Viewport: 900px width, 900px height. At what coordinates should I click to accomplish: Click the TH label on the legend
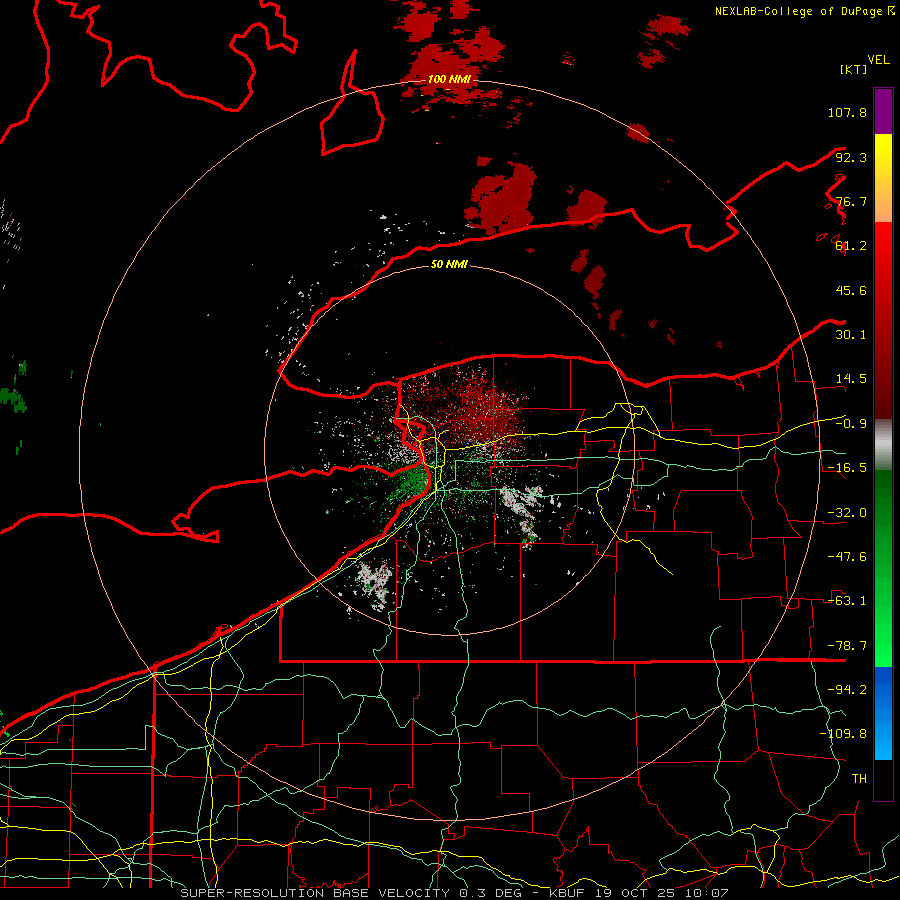click(x=859, y=779)
